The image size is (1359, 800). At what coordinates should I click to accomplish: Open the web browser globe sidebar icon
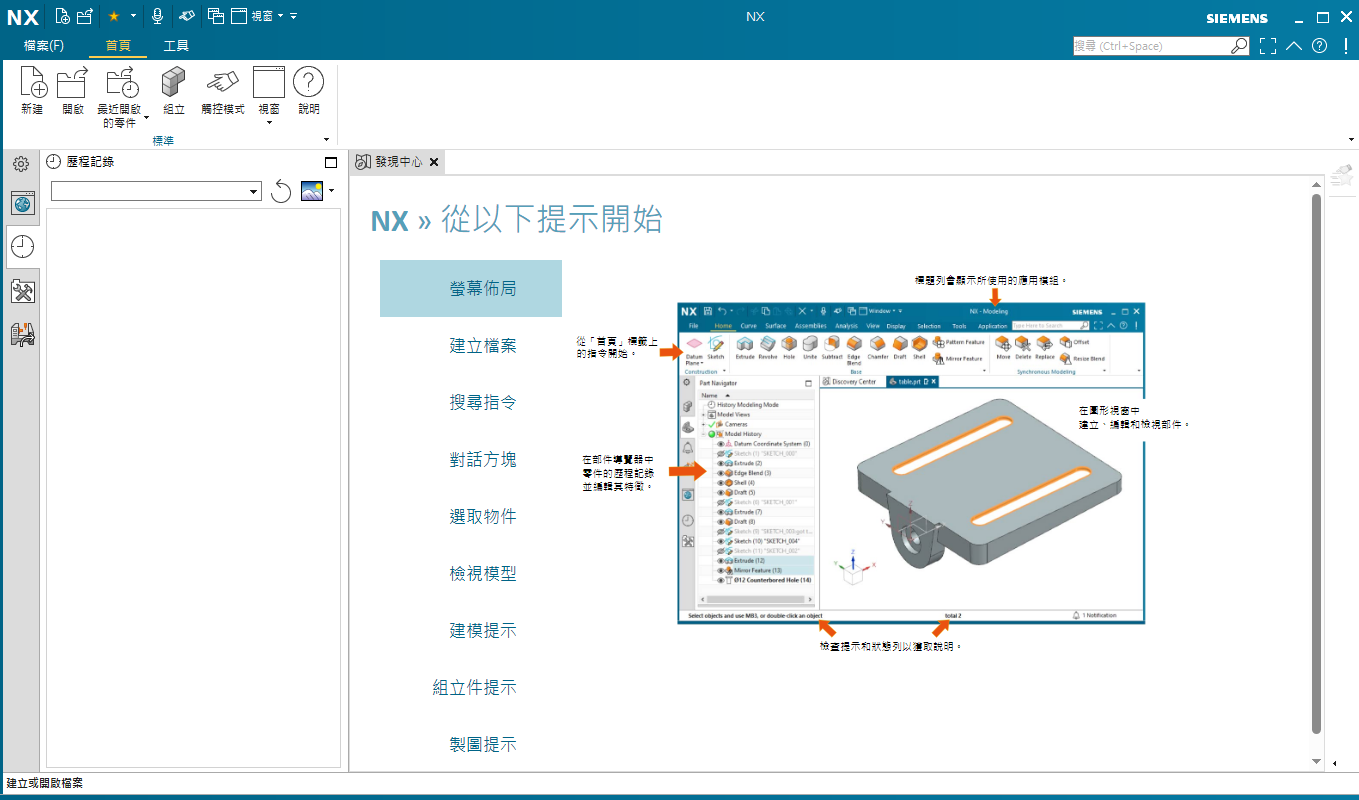(x=22, y=204)
